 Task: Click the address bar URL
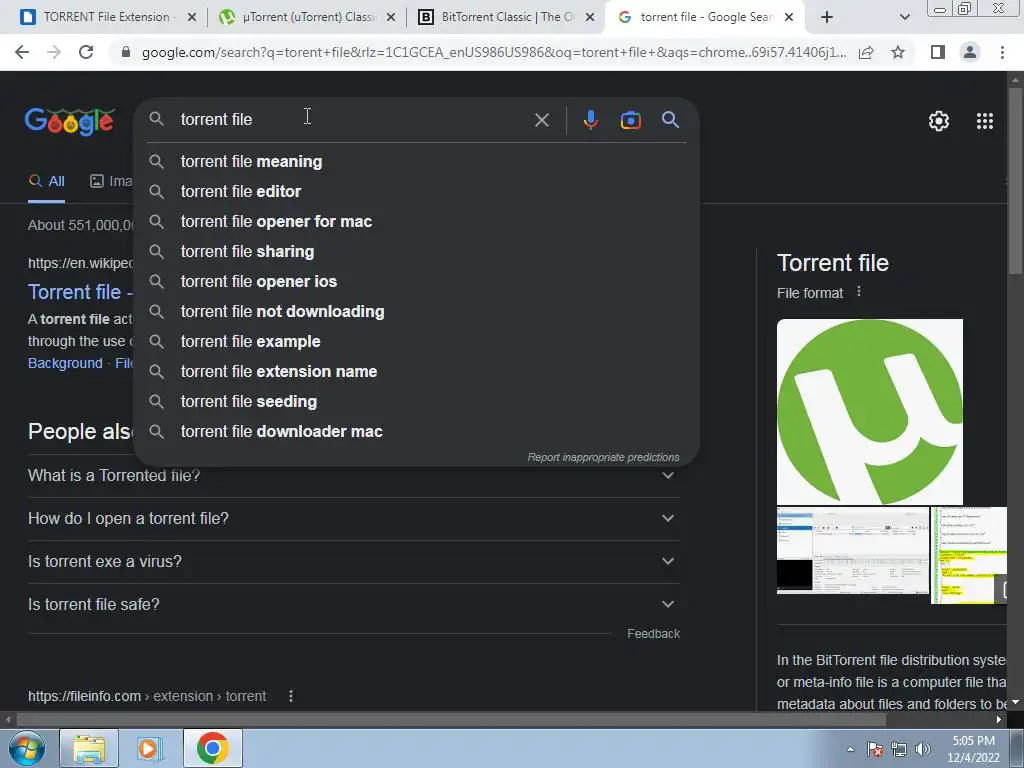494,52
